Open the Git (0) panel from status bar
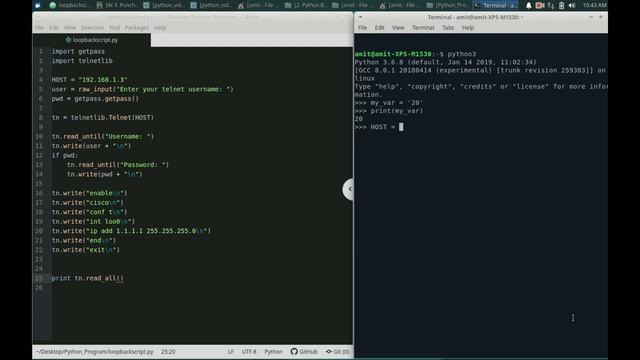640x360 pixels. click(x=338, y=351)
